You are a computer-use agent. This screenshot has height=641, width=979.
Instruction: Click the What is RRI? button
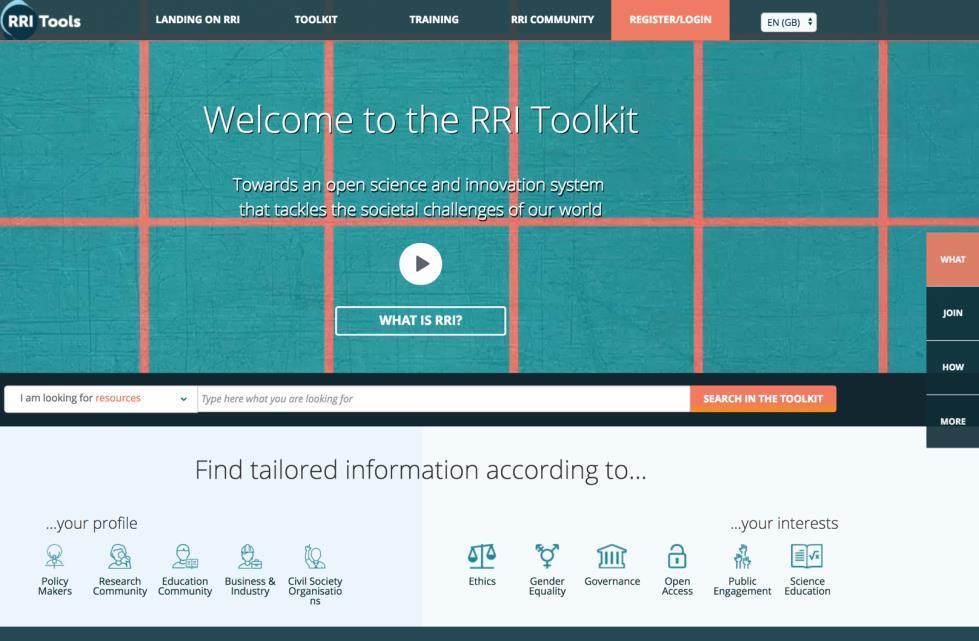tap(421, 321)
